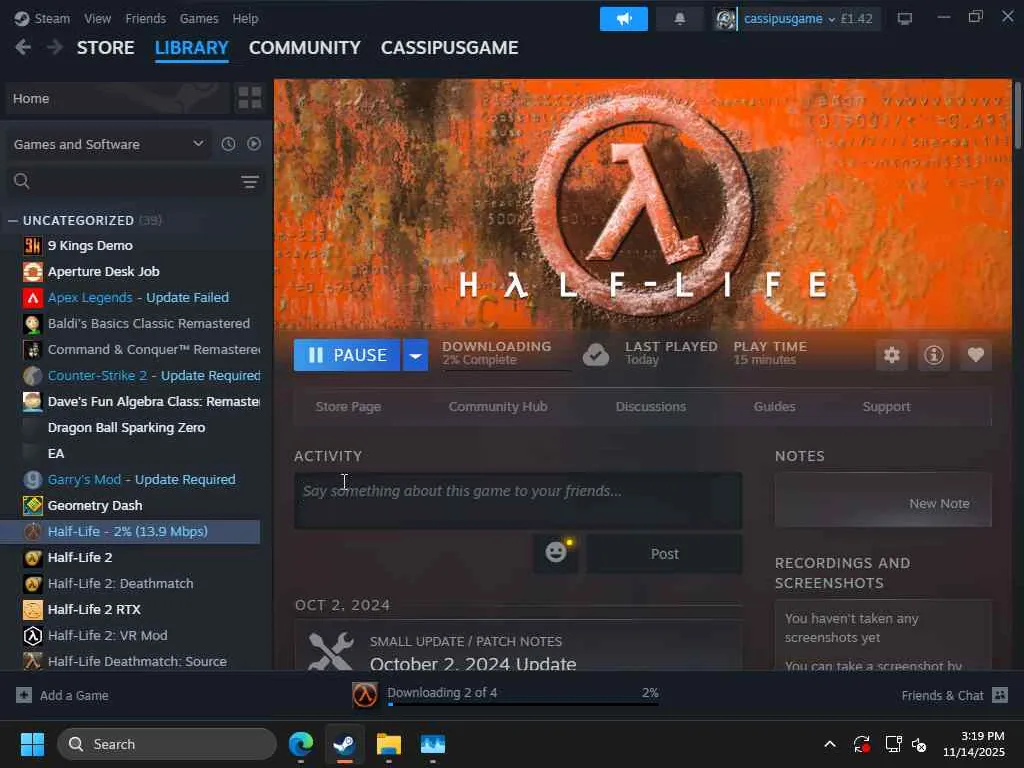Open the dropdown arrow beside PAUSE
The width and height of the screenshot is (1024, 768).
[415, 355]
